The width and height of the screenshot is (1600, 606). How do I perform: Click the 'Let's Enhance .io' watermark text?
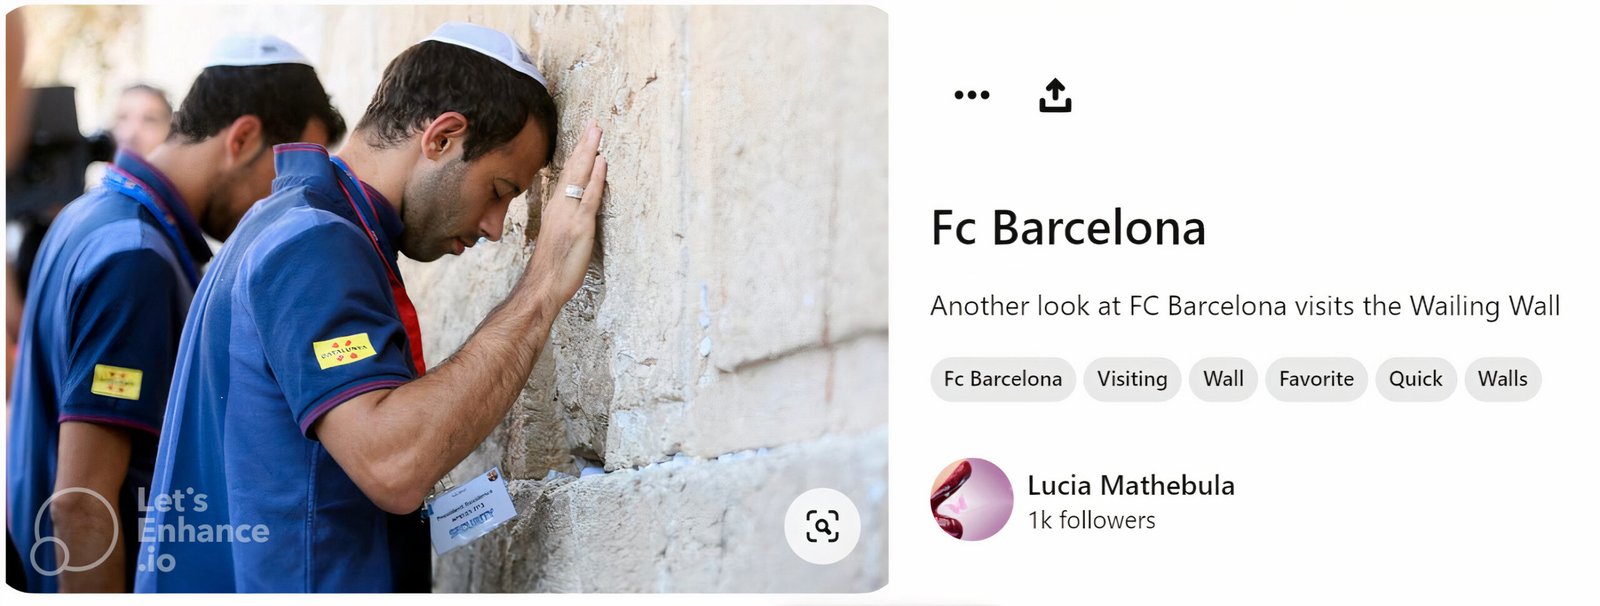click(200, 530)
